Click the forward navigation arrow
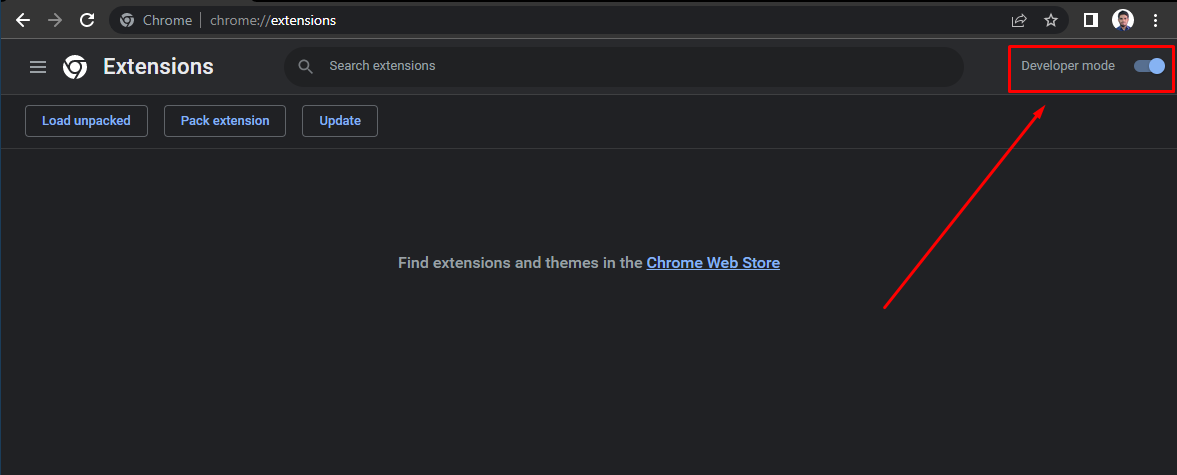Screen dimensions: 1177x475 [55, 20]
